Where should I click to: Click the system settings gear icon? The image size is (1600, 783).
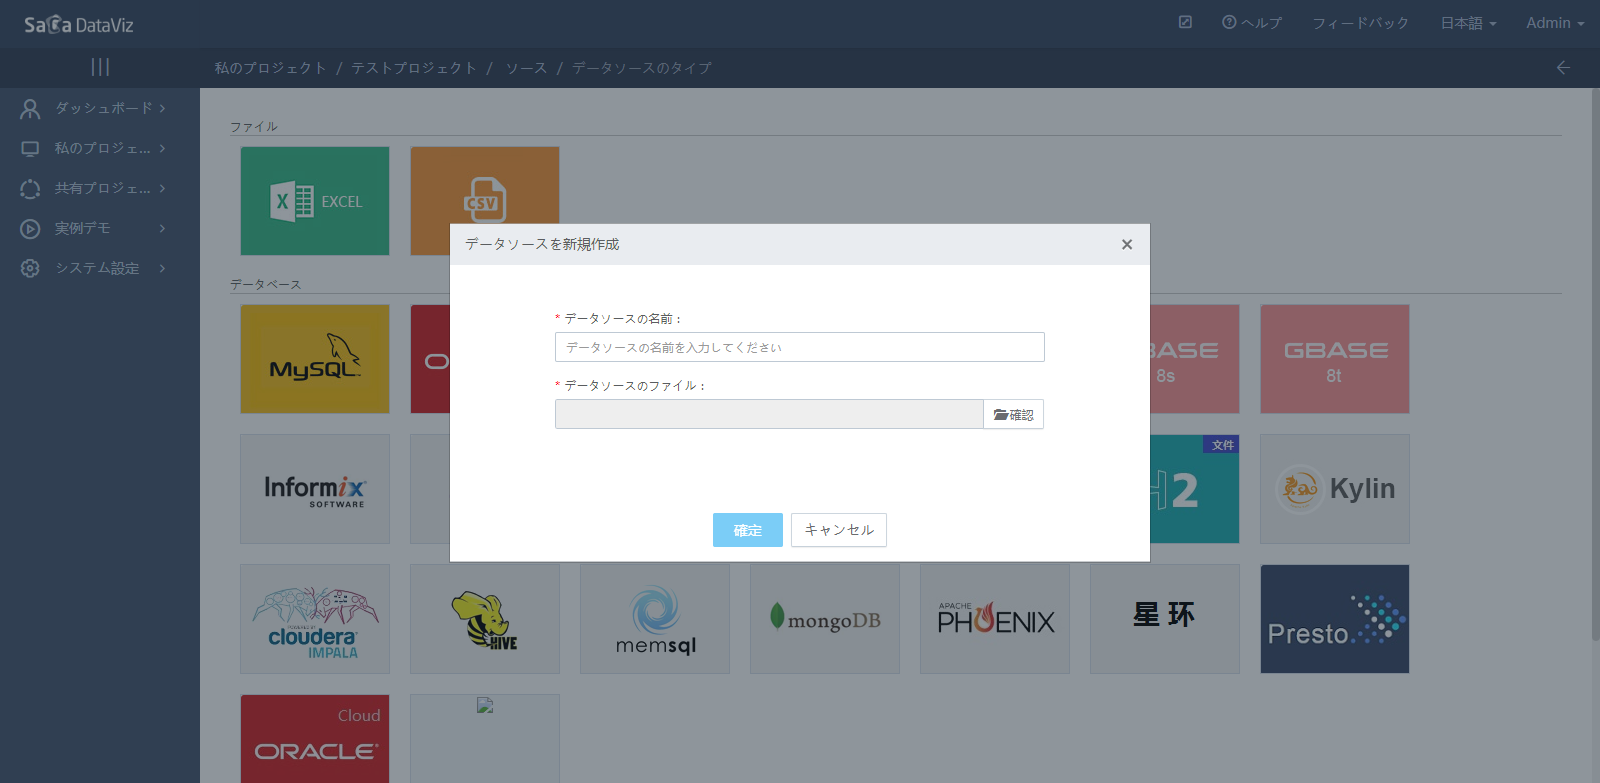click(x=30, y=268)
